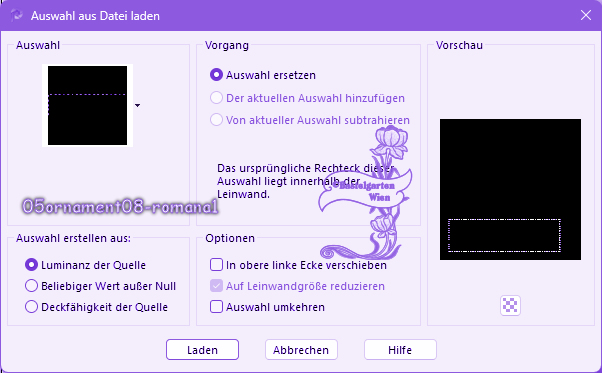
Task: Click the Laden button
Action: tap(202, 350)
